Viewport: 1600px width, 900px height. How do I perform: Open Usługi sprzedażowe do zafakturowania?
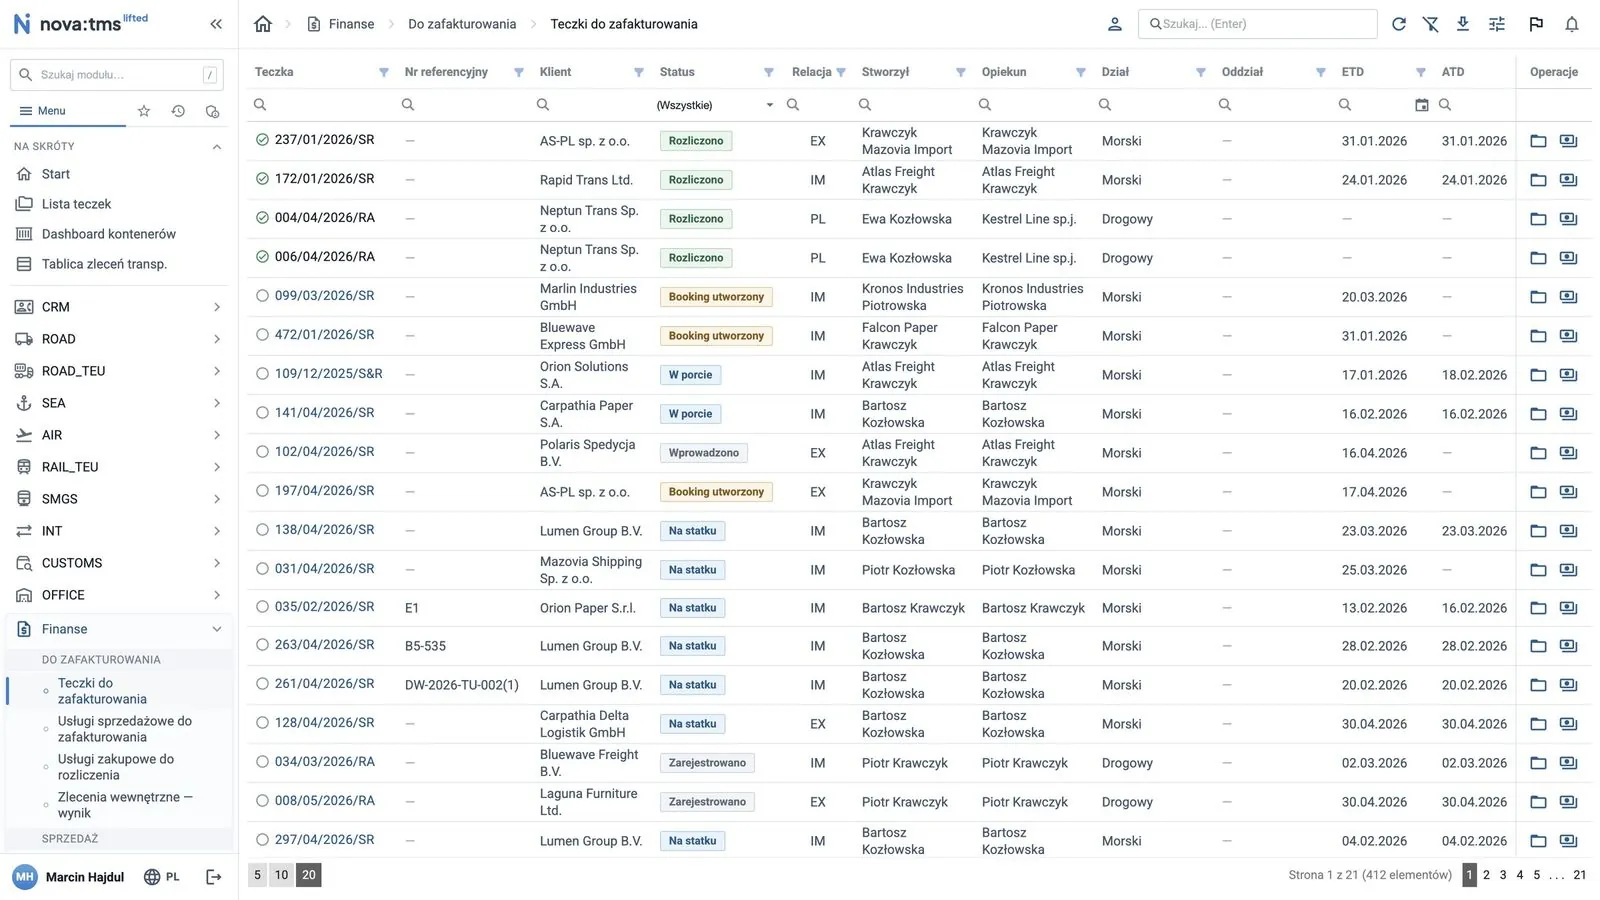124,729
